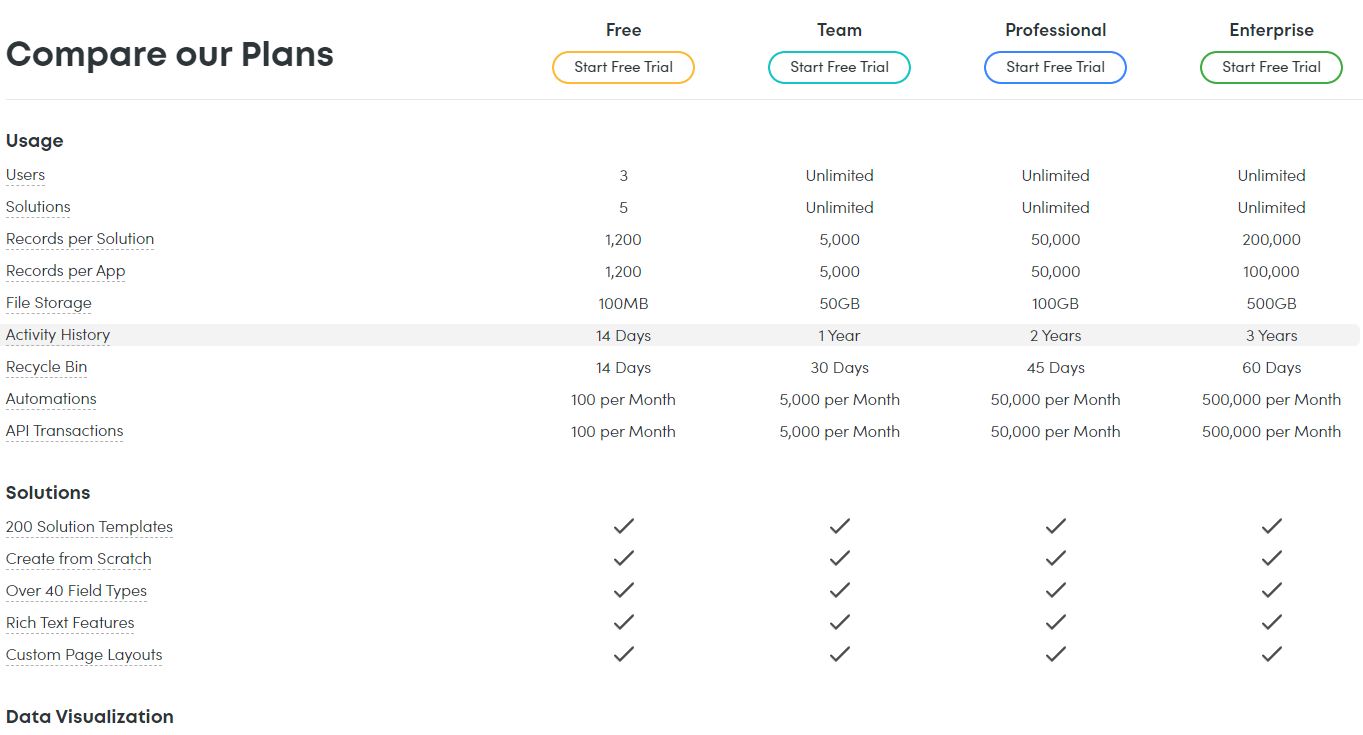Click Free plan's Custom Page Layouts checkmark
This screenshot has height=735, width=1363.
pos(623,654)
